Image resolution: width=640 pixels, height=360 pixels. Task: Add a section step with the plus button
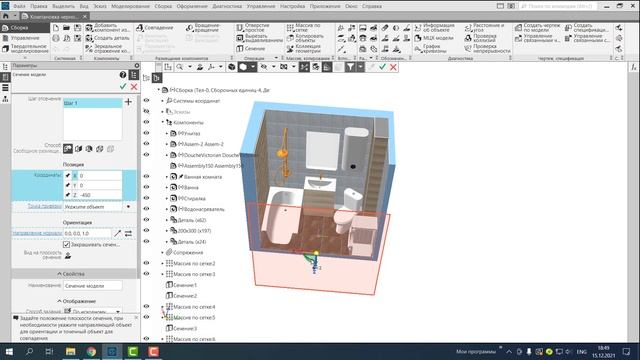[128, 102]
